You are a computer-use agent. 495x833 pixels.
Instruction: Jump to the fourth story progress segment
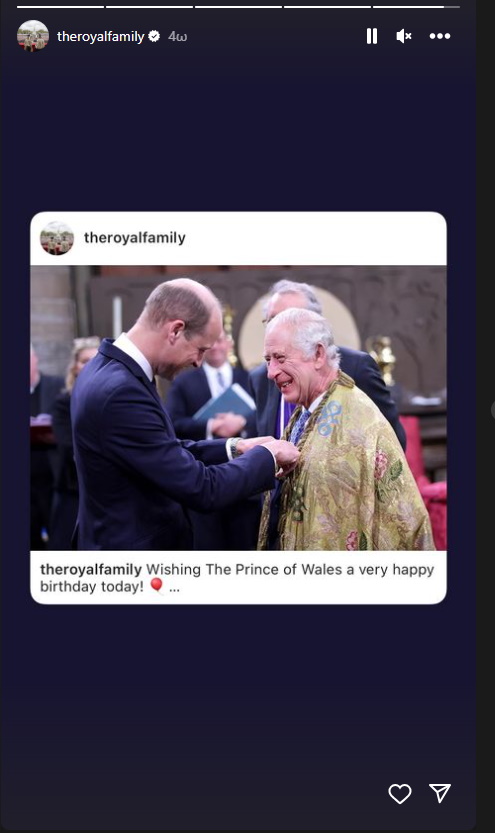click(x=327, y=7)
